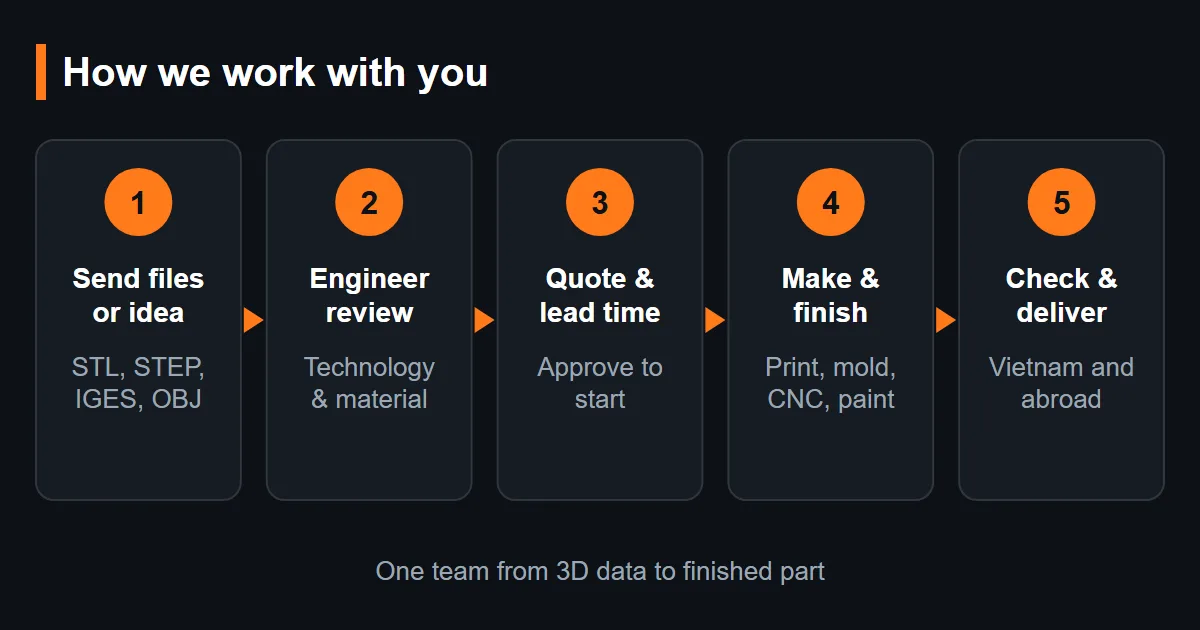Screen dimensions: 1200x630
Task: Click the 'STL, STEP, IGES, OBJ' text
Action: (138, 383)
